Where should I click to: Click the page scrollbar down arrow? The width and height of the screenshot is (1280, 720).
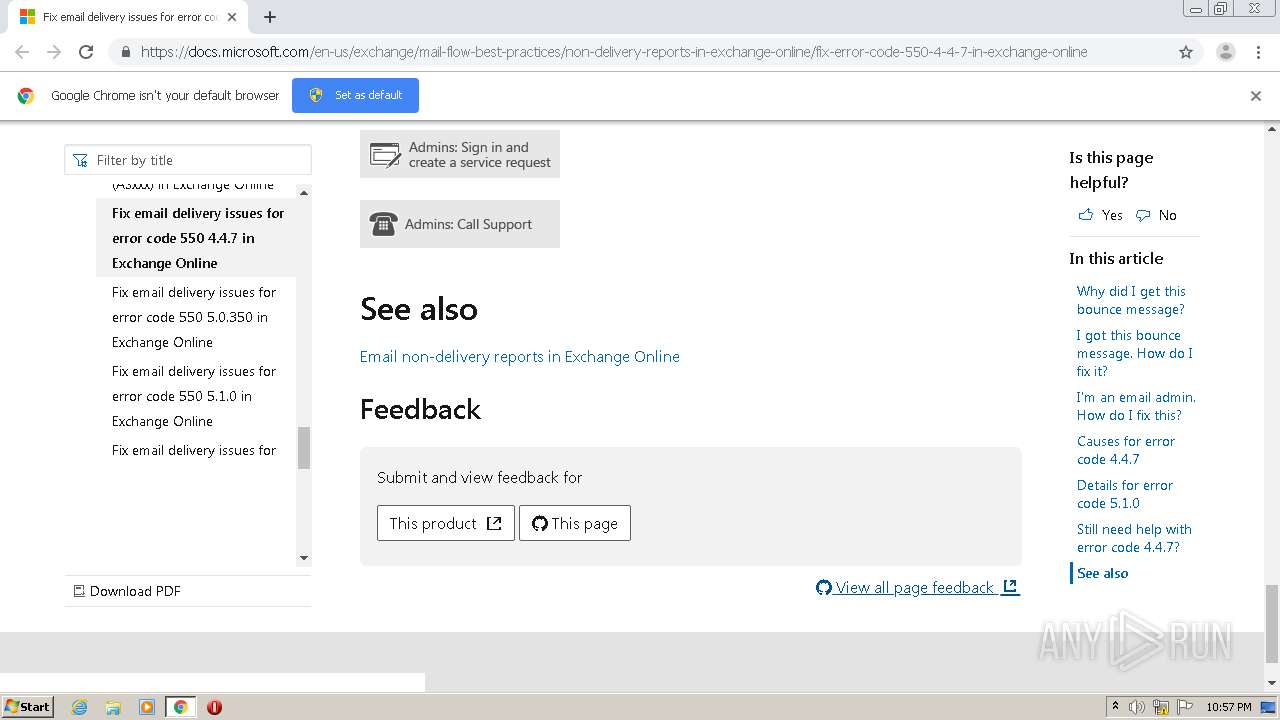[x=1272, y=683]
